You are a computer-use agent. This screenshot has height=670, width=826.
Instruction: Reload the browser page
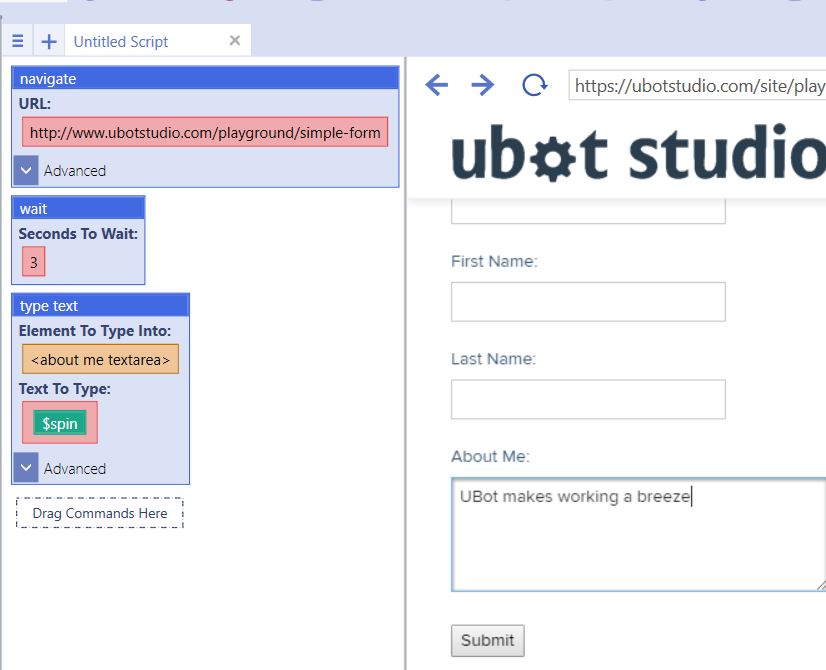coord(534,85)
